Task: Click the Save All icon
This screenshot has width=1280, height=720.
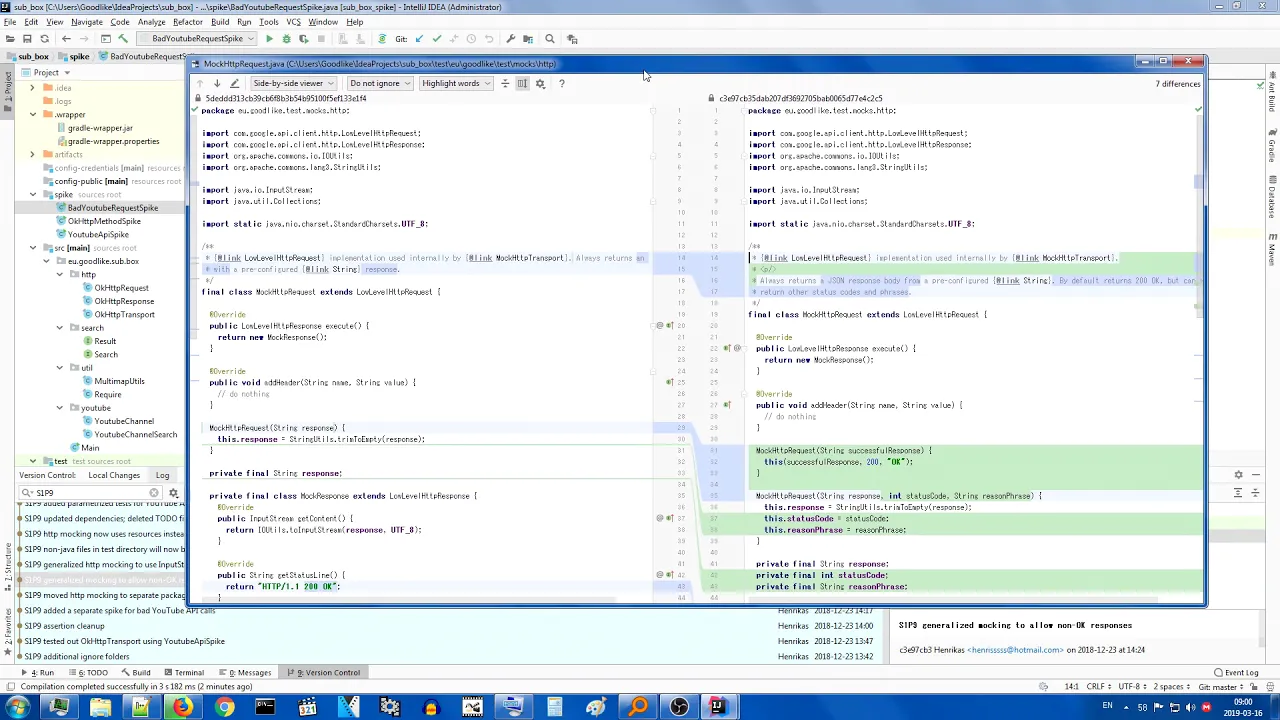Action: pos(27,39)
